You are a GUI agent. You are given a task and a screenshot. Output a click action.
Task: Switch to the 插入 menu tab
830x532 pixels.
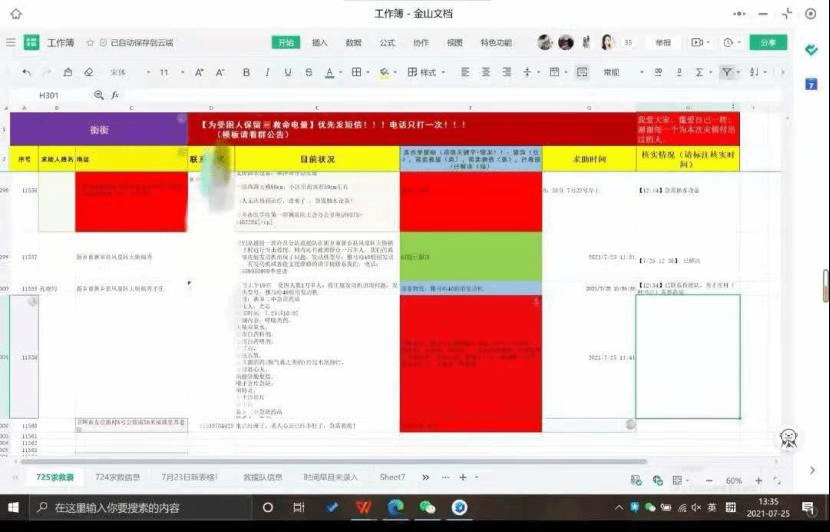pyautogui.click(x=320, y=43)
